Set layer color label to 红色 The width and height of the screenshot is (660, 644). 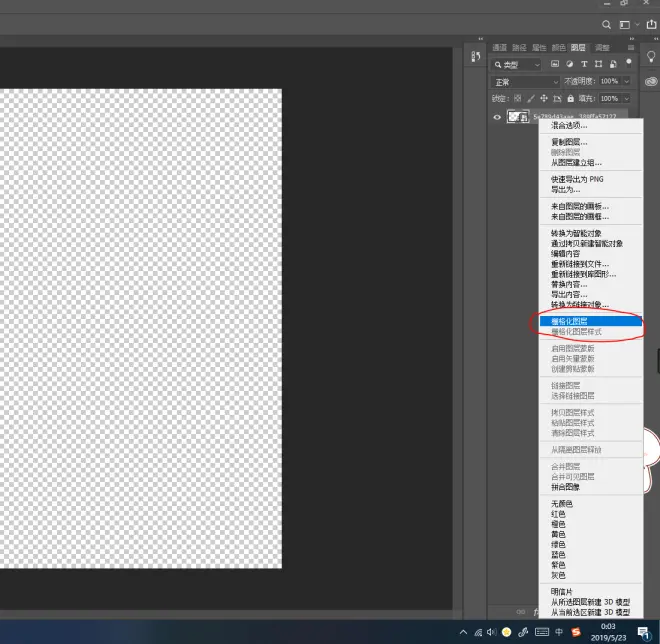(591, 514)
